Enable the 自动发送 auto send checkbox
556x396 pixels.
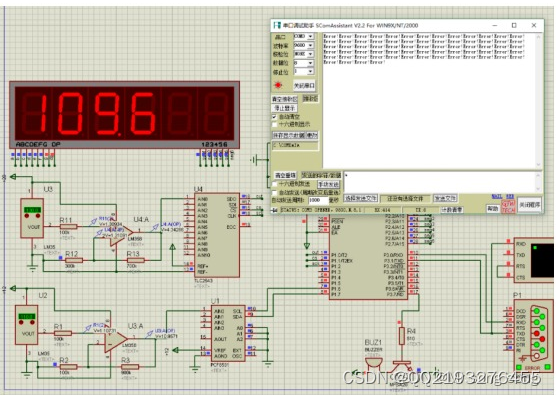274,193
